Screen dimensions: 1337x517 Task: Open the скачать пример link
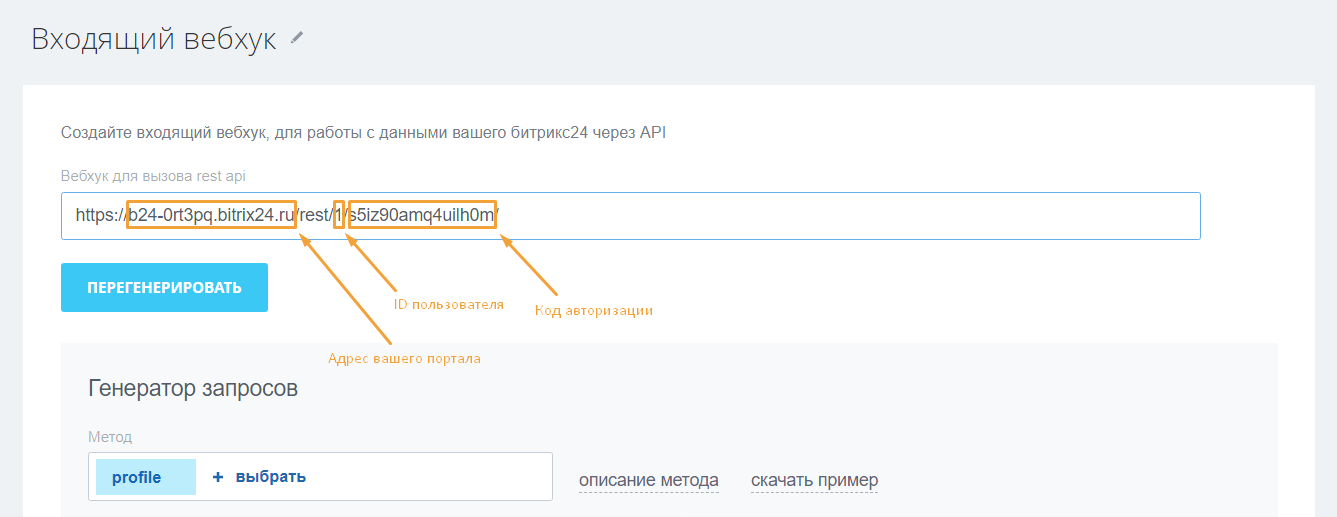815,481
